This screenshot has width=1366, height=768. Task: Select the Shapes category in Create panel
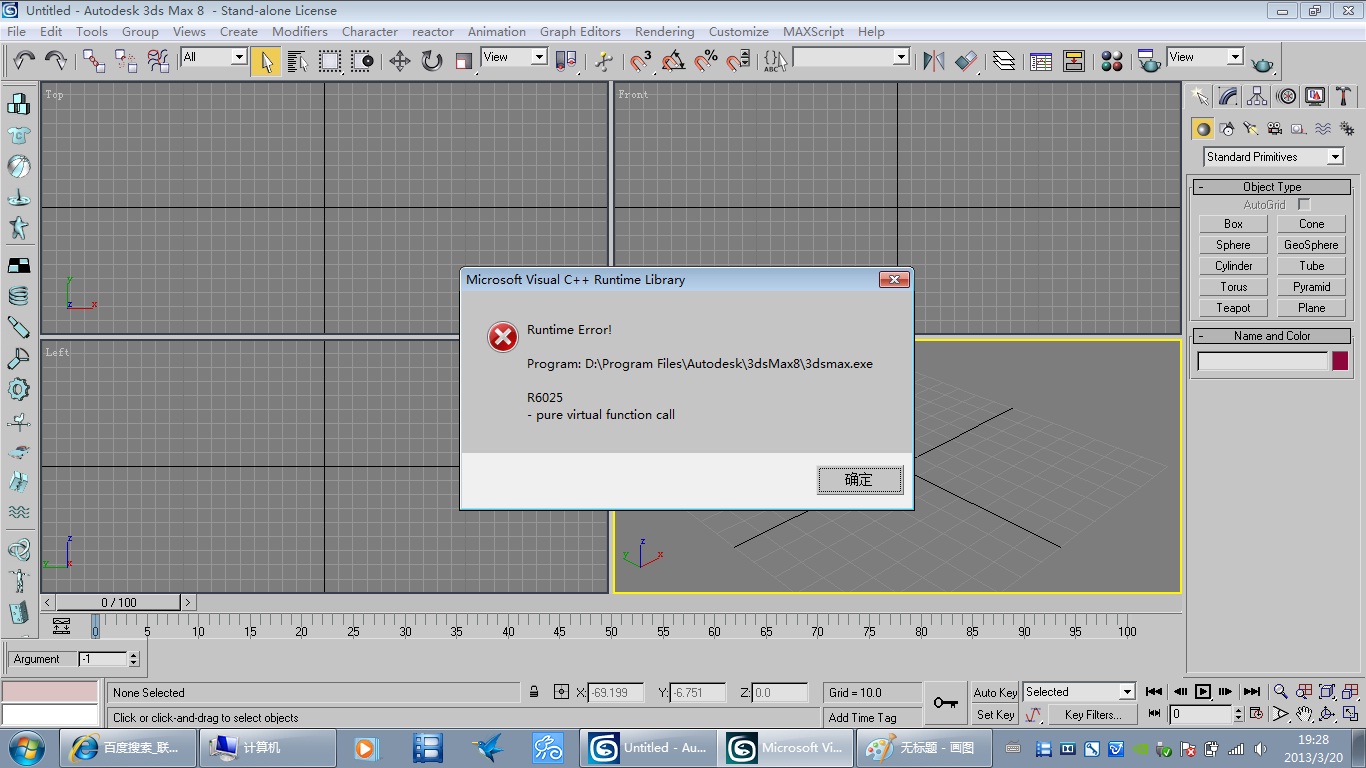(1227, 128)
